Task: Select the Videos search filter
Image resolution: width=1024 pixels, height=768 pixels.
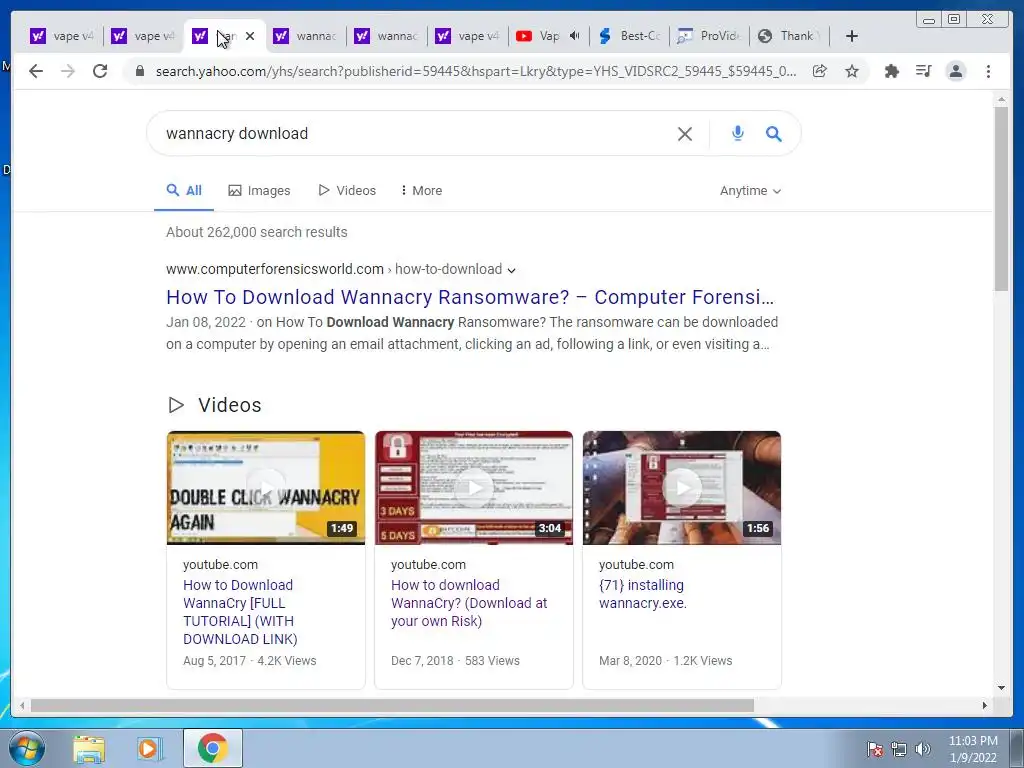Action: click(x=347, y=191)
